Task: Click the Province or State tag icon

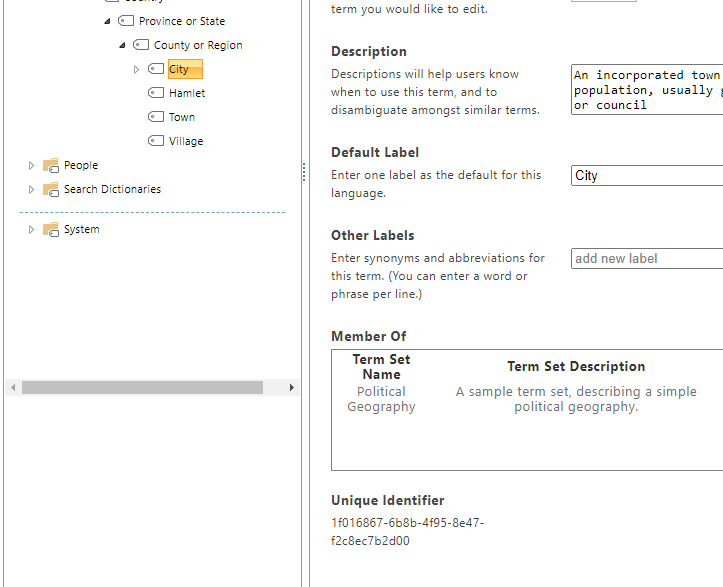Action: pyautogui.click(x=126, y=21)
